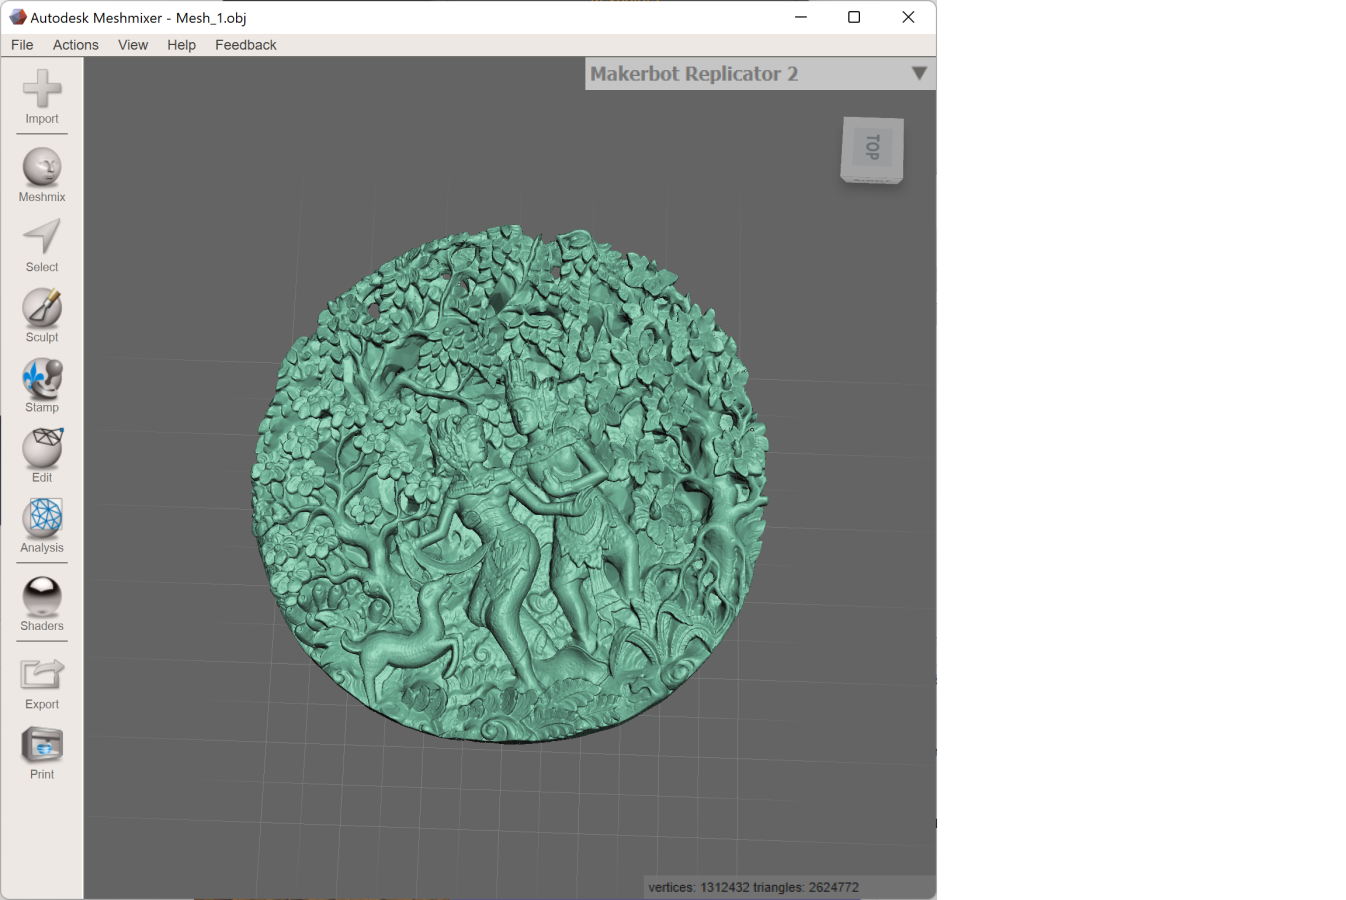The width and height of the screenshot is (1346, 900).
Task: Click the Export icon
Action: (x=42, y=675)
